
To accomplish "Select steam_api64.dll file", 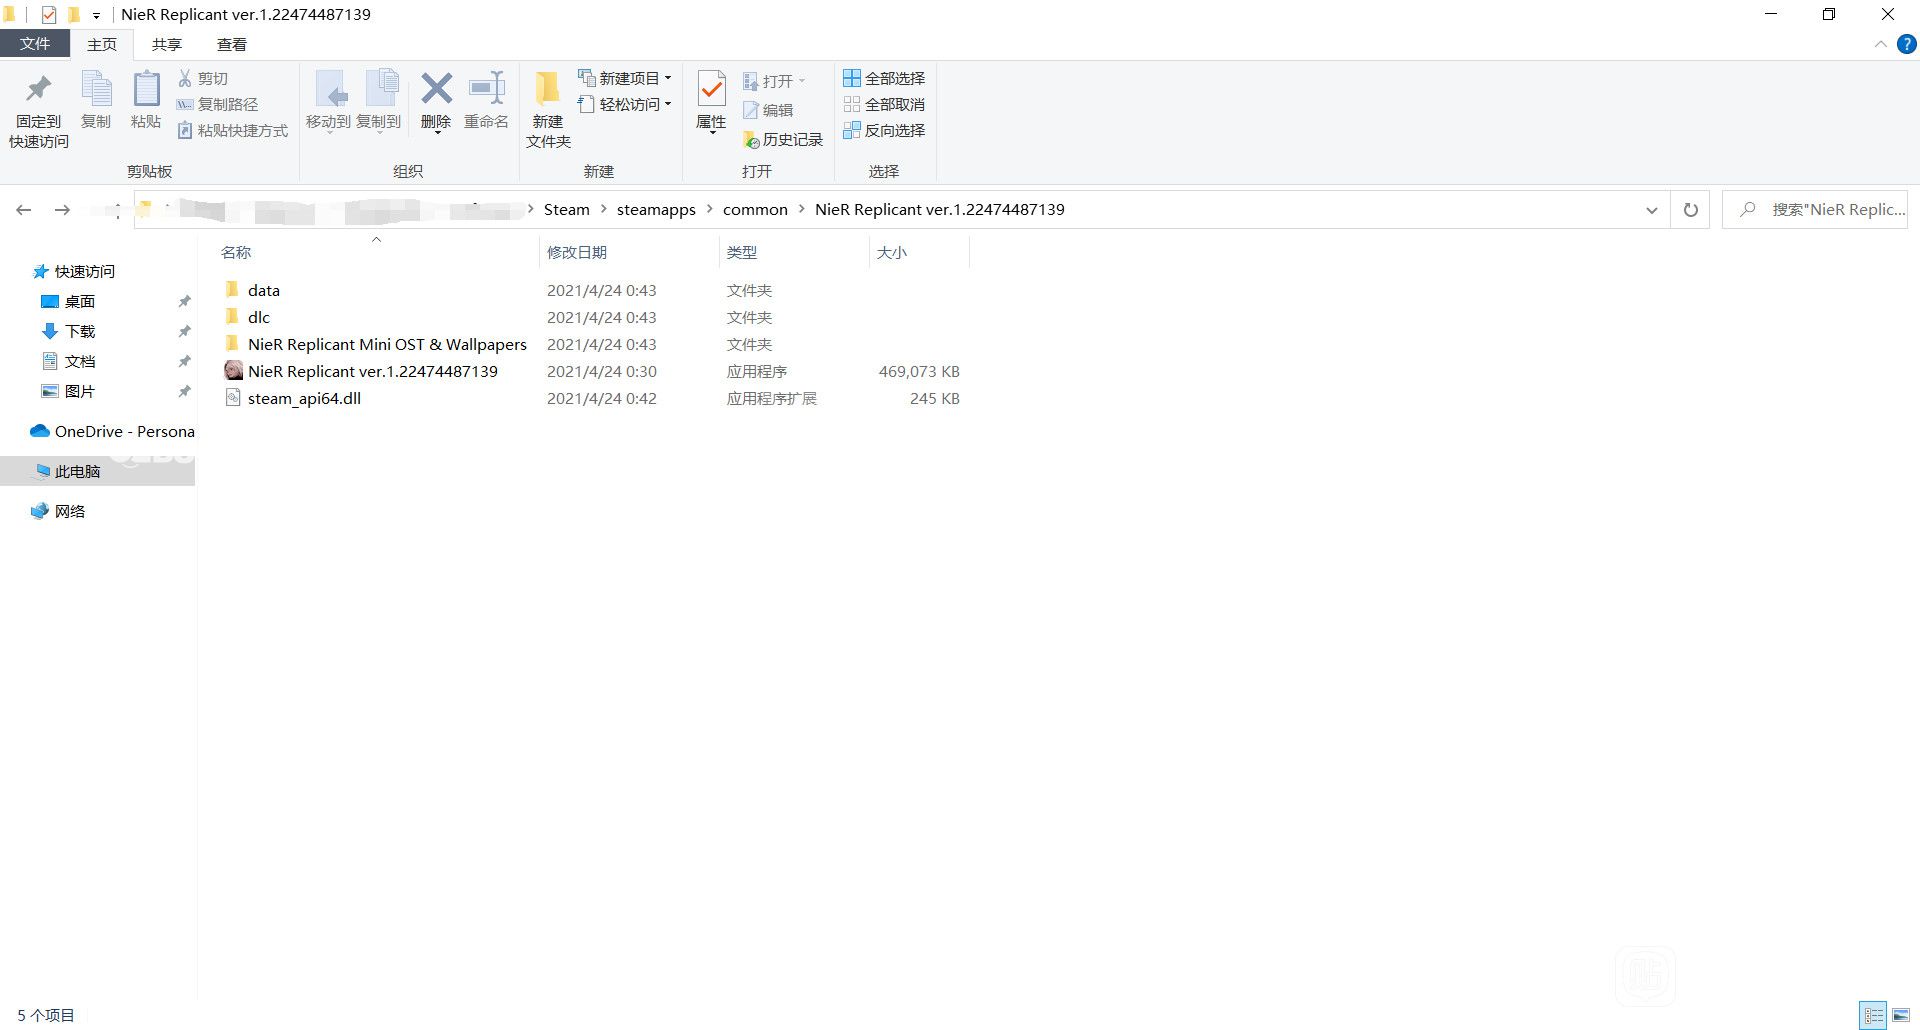I will click(x=304, y=398).
